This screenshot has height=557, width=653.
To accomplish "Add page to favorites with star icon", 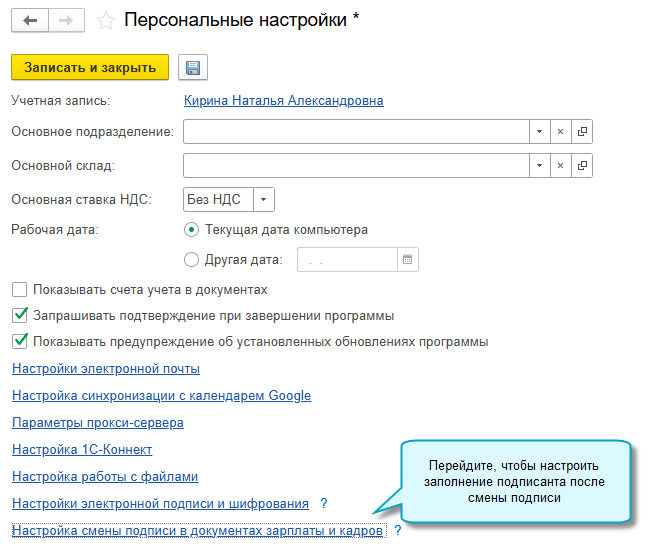I will [106, 21].
